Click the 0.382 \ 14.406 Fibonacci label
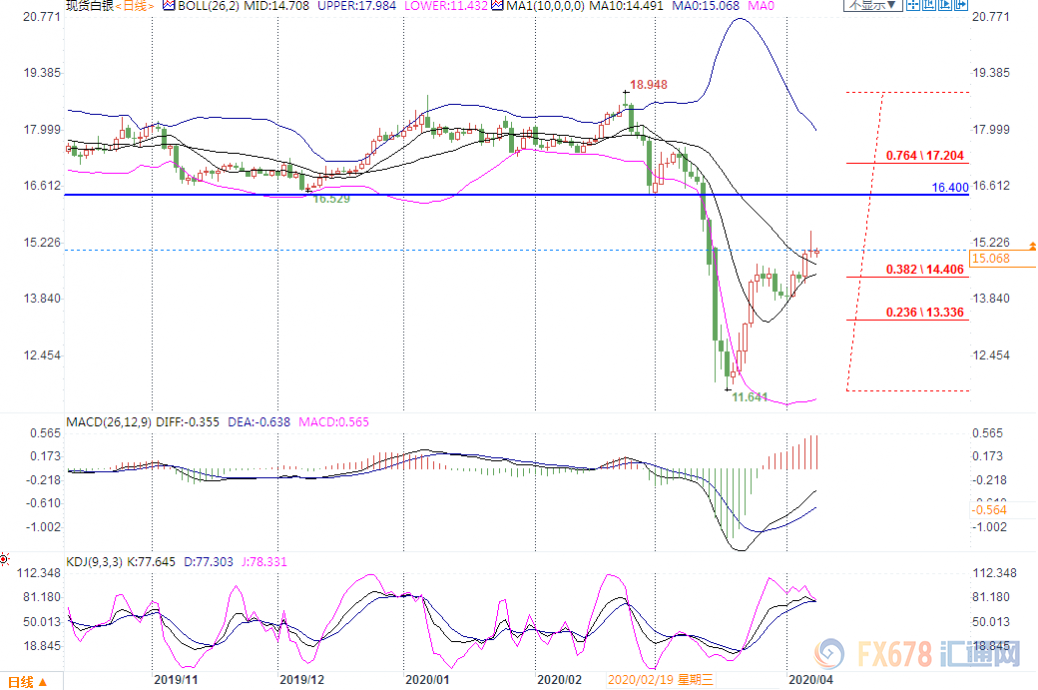Image resolution: width=1038 pixels, height=690 pixels. (x=925, y=270)
